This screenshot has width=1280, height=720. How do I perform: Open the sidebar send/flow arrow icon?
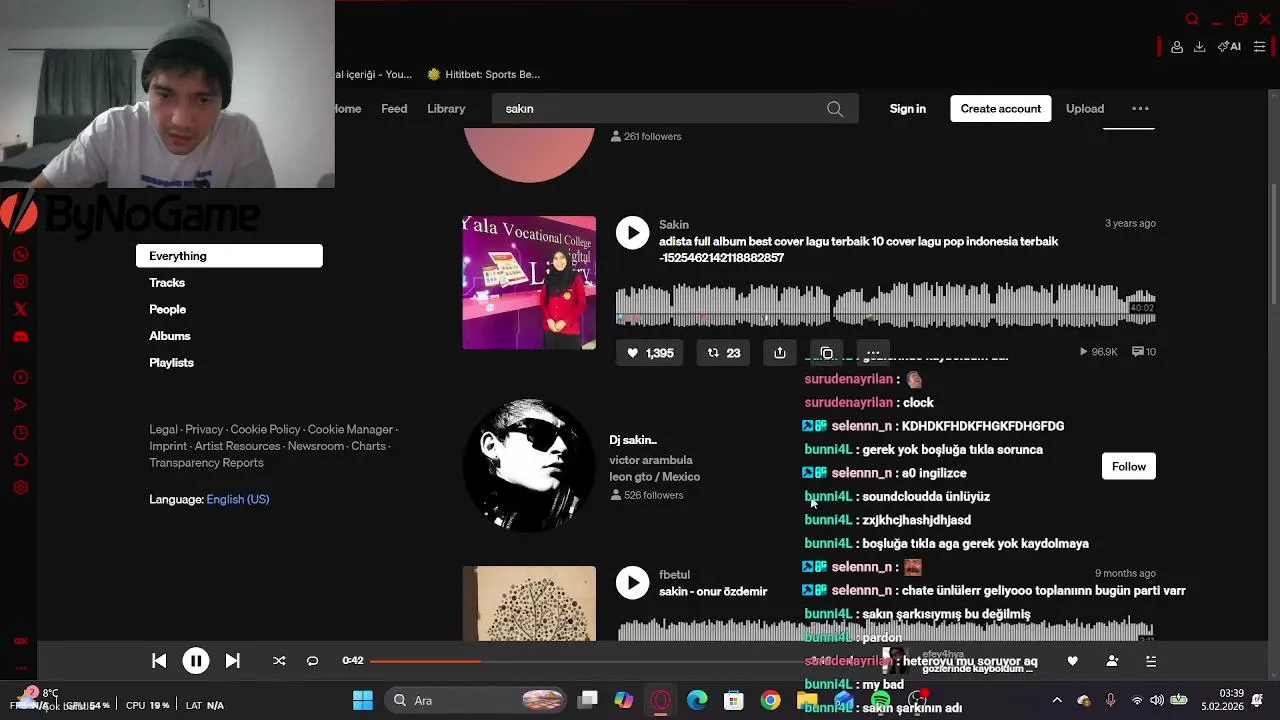[x=20, y=405]
